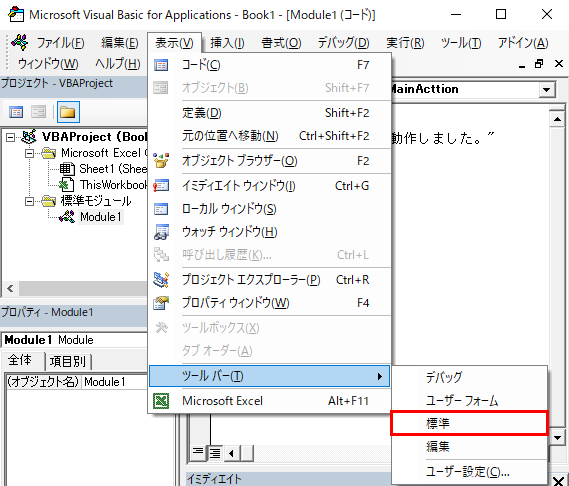The image size is (569, 486).
Task: Open プロジェクト エクスプローラー(P)
Action: (269, 280)
